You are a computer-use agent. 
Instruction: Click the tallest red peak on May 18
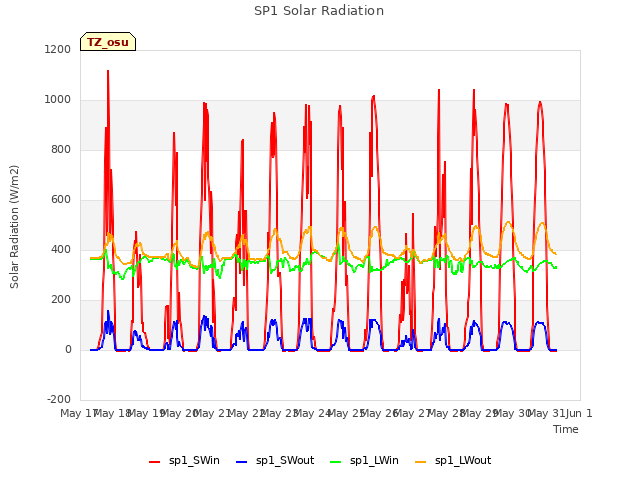[108, 71]
